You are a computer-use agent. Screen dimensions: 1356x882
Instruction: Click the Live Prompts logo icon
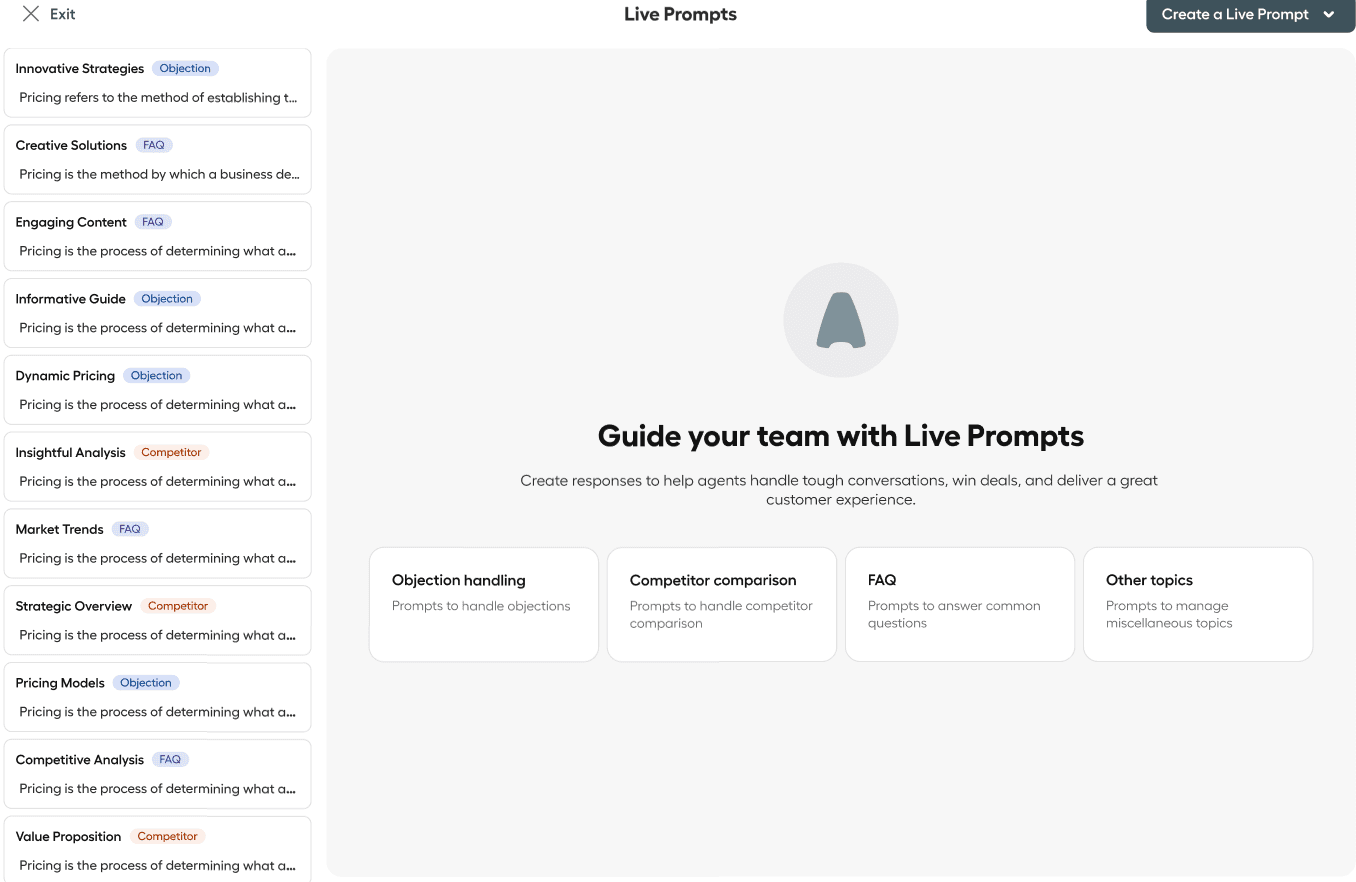click(840, 320)
